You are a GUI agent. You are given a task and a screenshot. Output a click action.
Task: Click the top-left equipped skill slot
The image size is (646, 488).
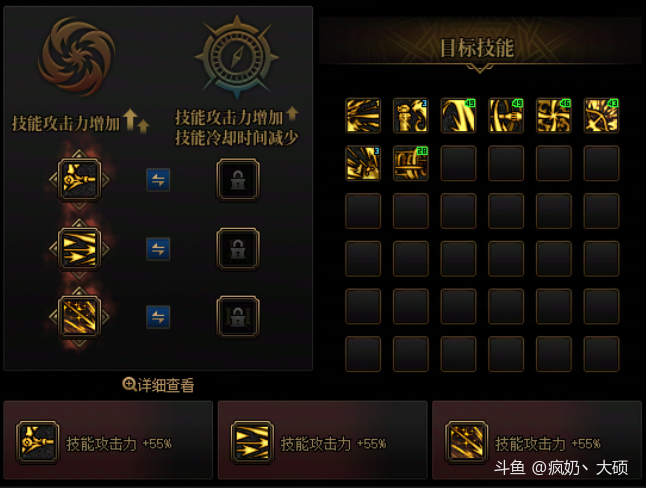pyautogui.click(x=80, y=180)
